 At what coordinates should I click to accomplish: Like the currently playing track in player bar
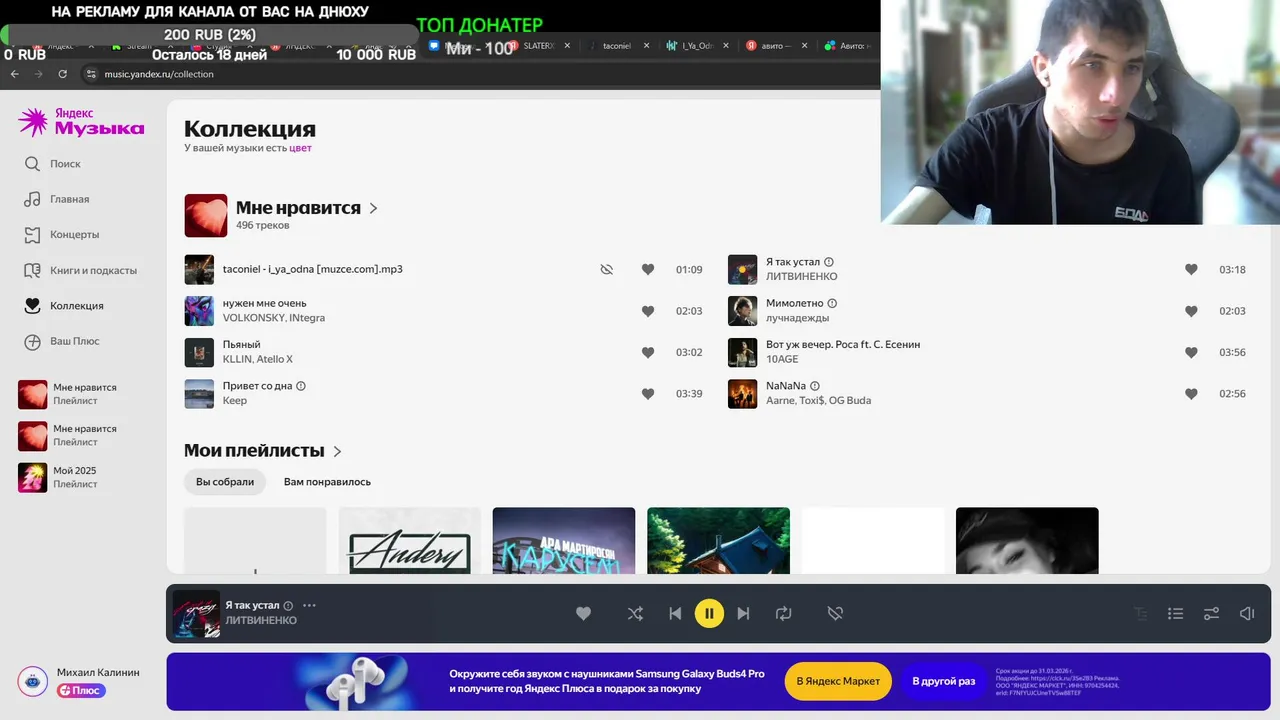(x=583, y=613)
